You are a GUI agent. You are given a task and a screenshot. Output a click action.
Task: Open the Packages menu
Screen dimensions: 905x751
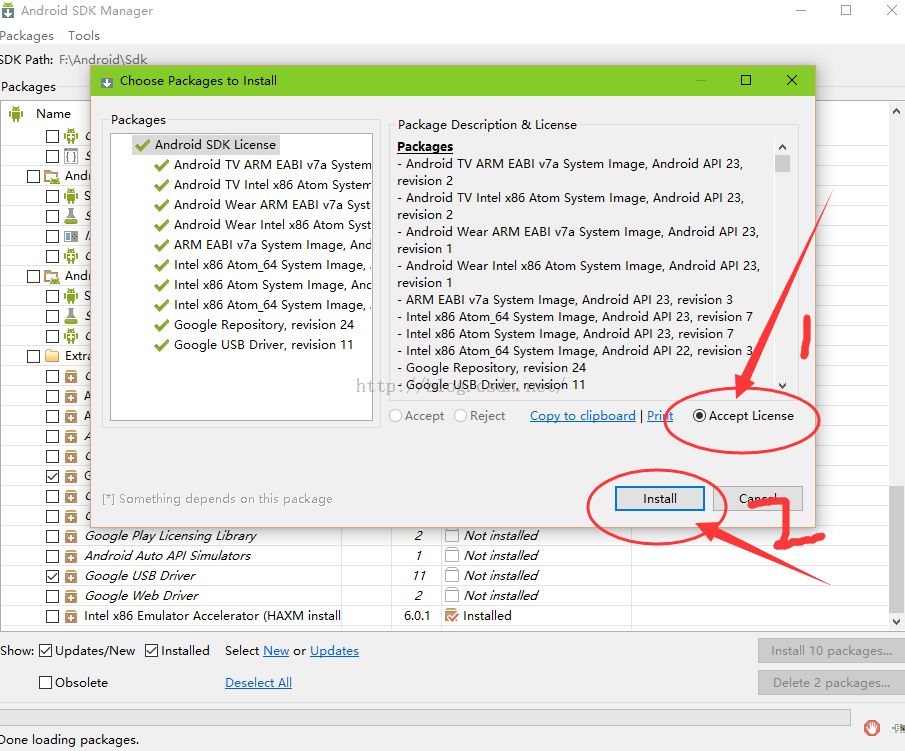[27, 36]
